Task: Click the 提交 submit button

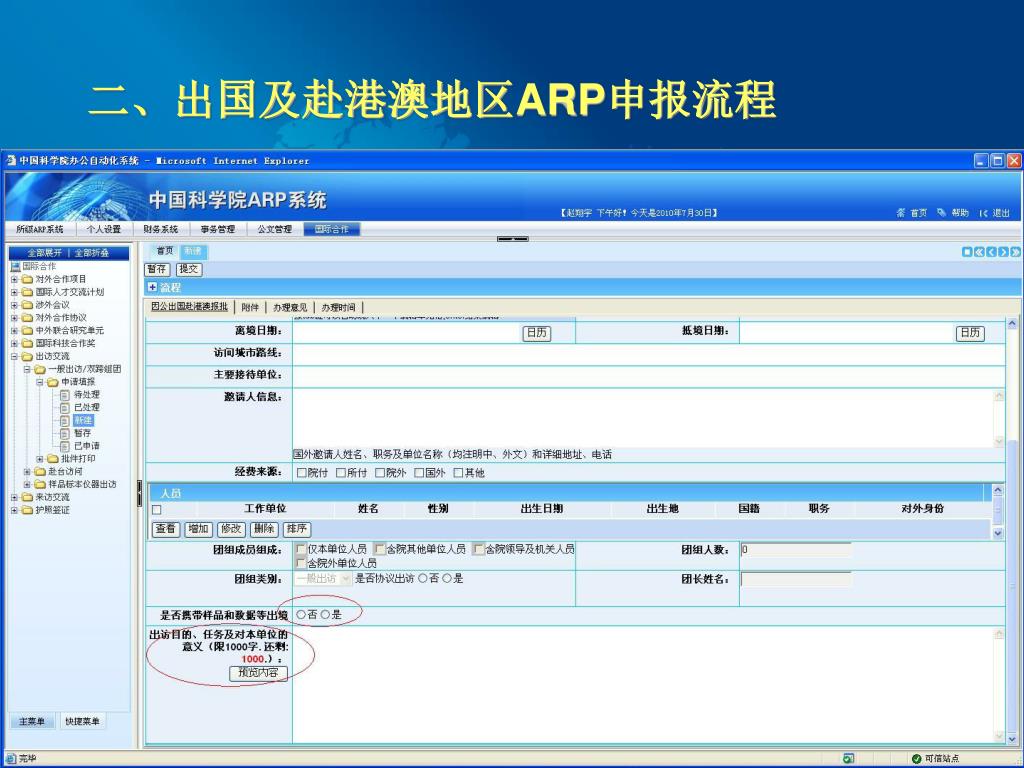Action: [x=189, y=269]
